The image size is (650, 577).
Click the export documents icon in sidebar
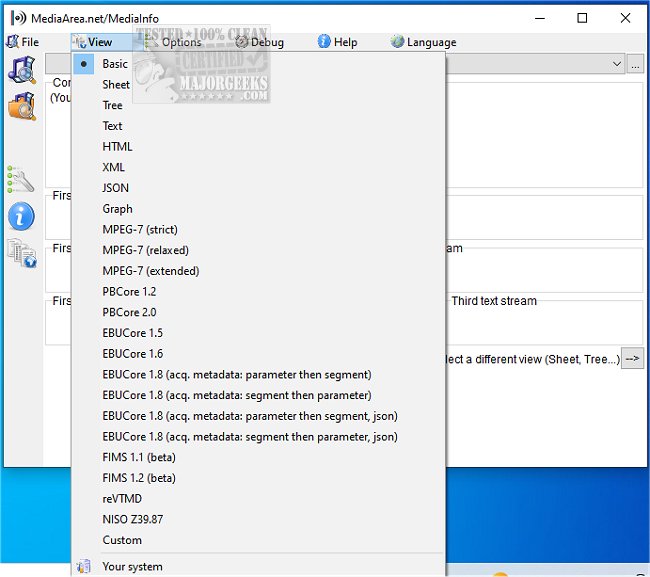22,252
